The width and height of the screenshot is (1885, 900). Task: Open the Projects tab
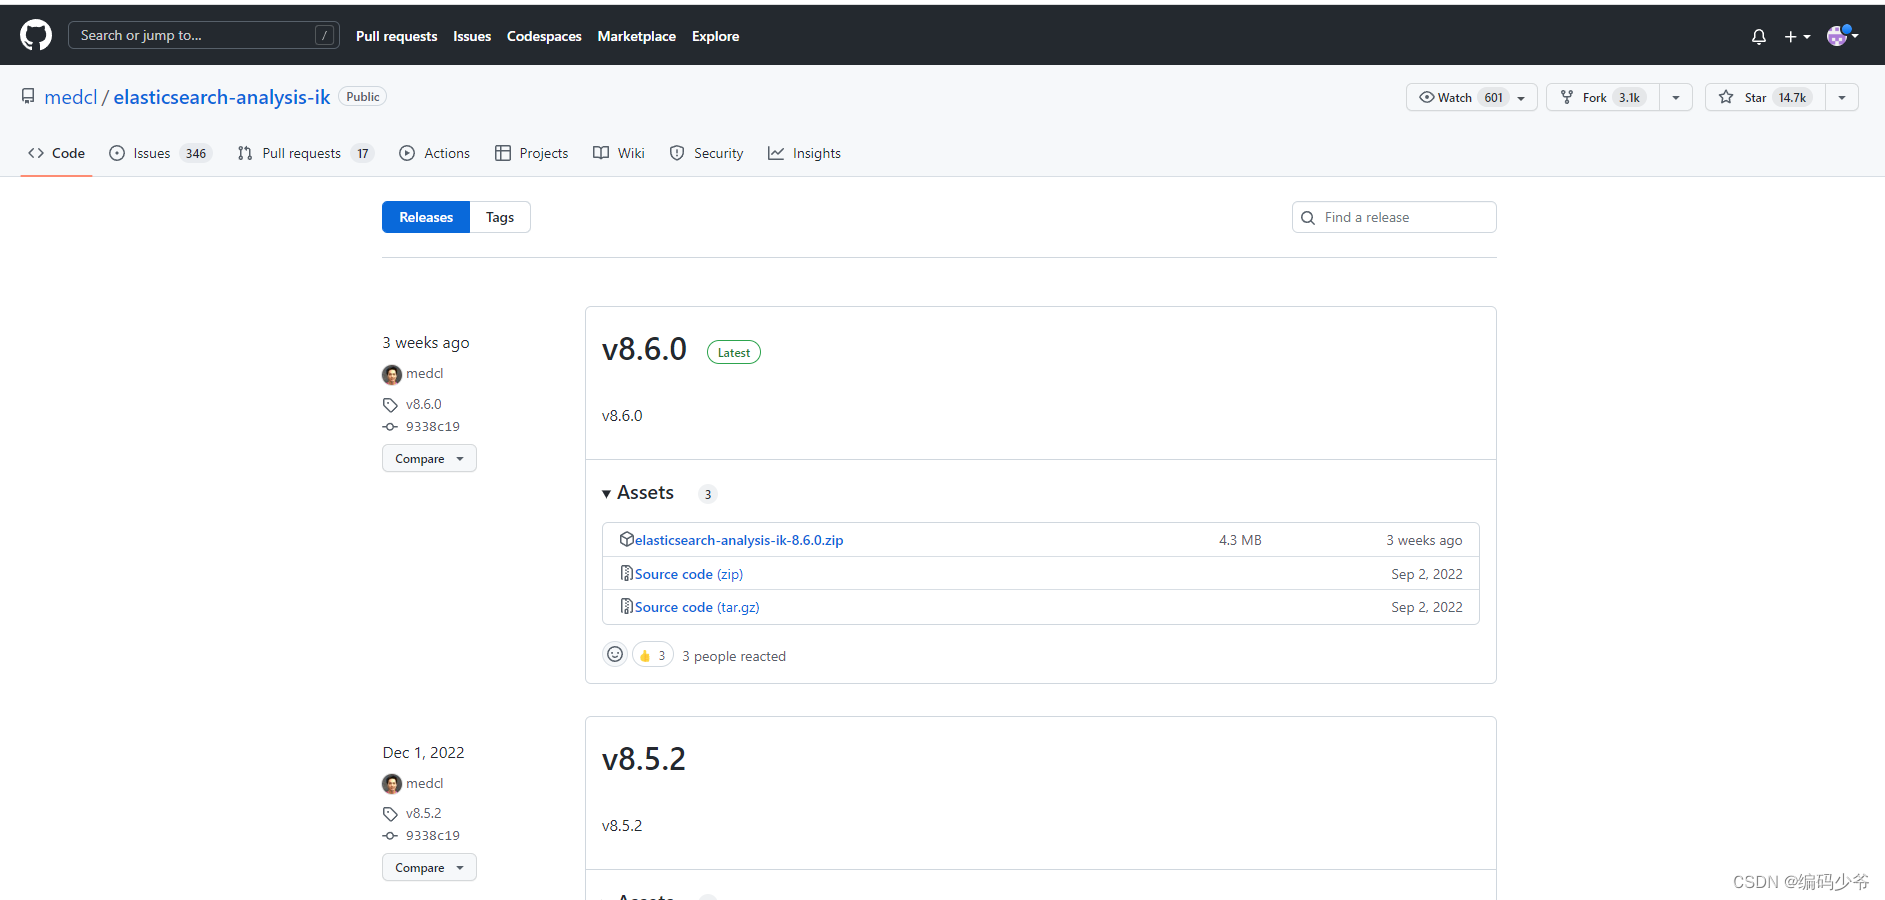click(531, 153)
